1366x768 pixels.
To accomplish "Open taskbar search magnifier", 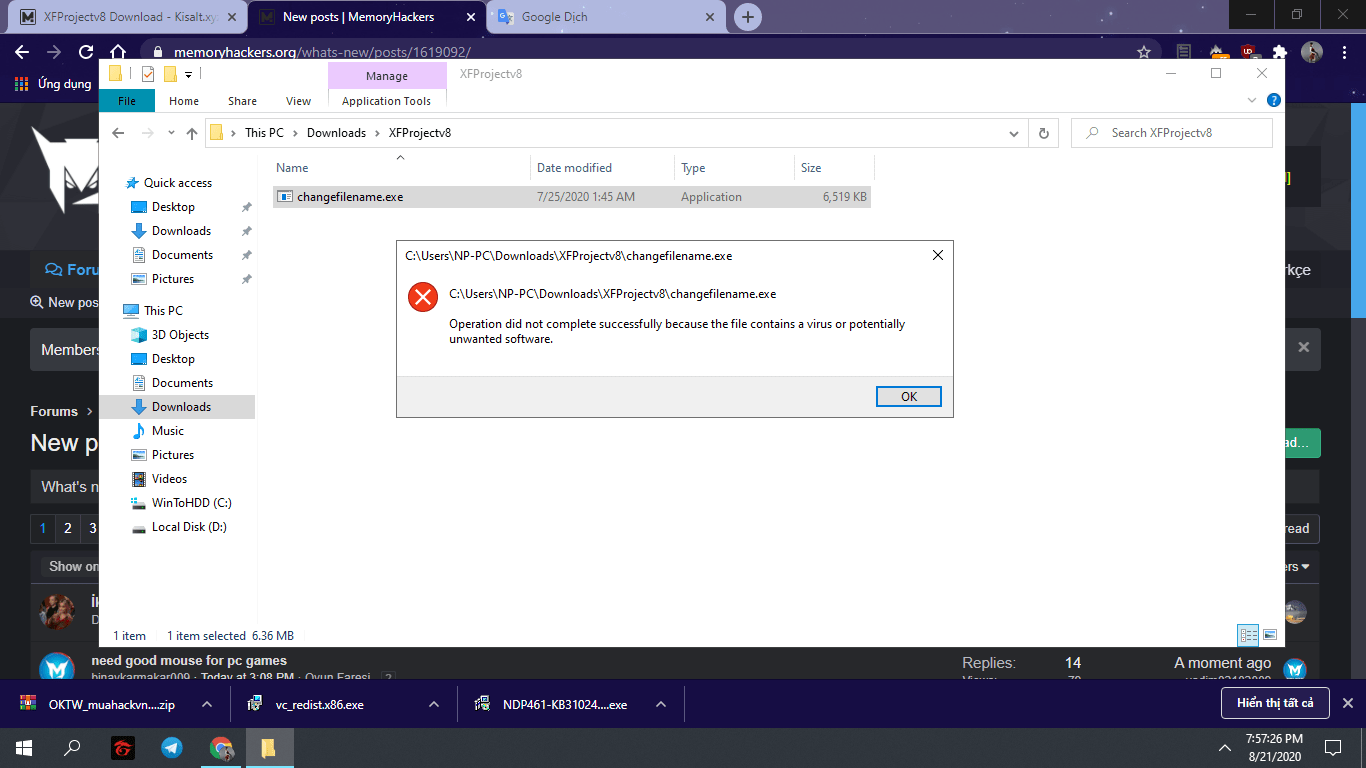I will (x=72, y=747).
